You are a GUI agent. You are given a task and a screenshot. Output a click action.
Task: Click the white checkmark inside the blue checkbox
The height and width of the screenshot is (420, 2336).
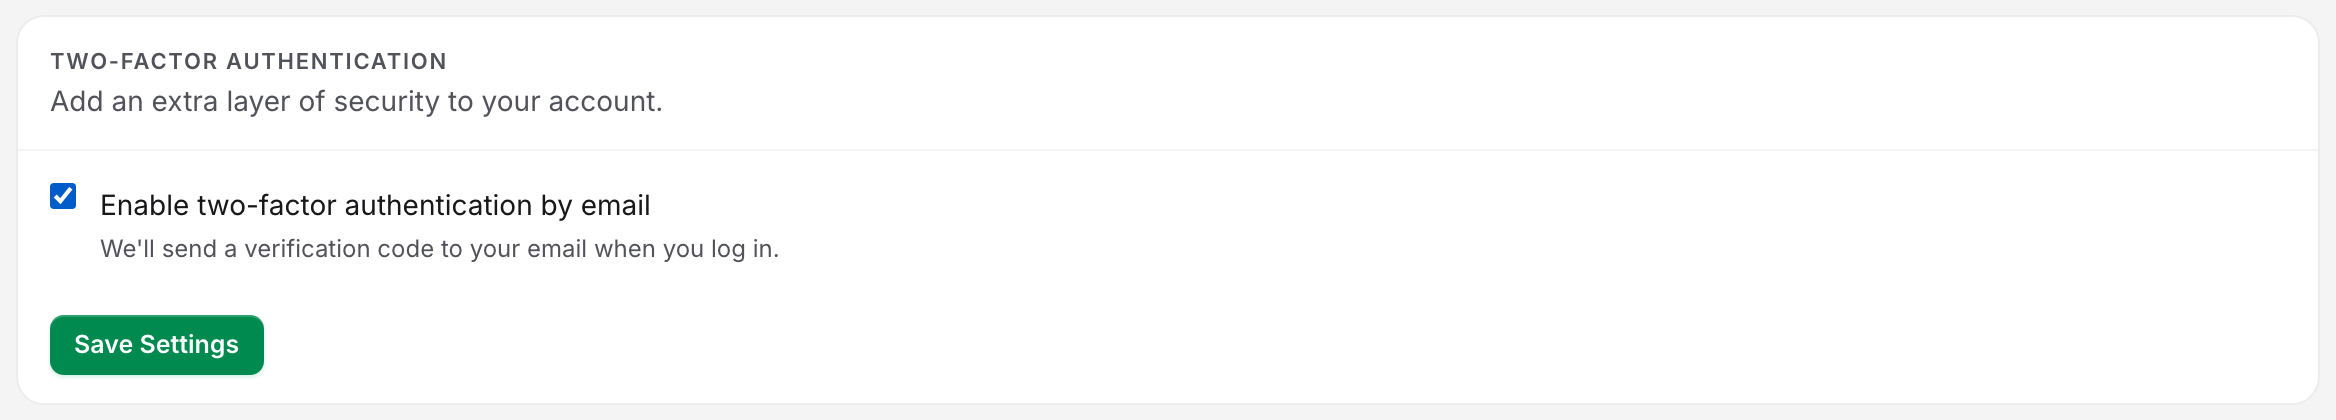63,196
